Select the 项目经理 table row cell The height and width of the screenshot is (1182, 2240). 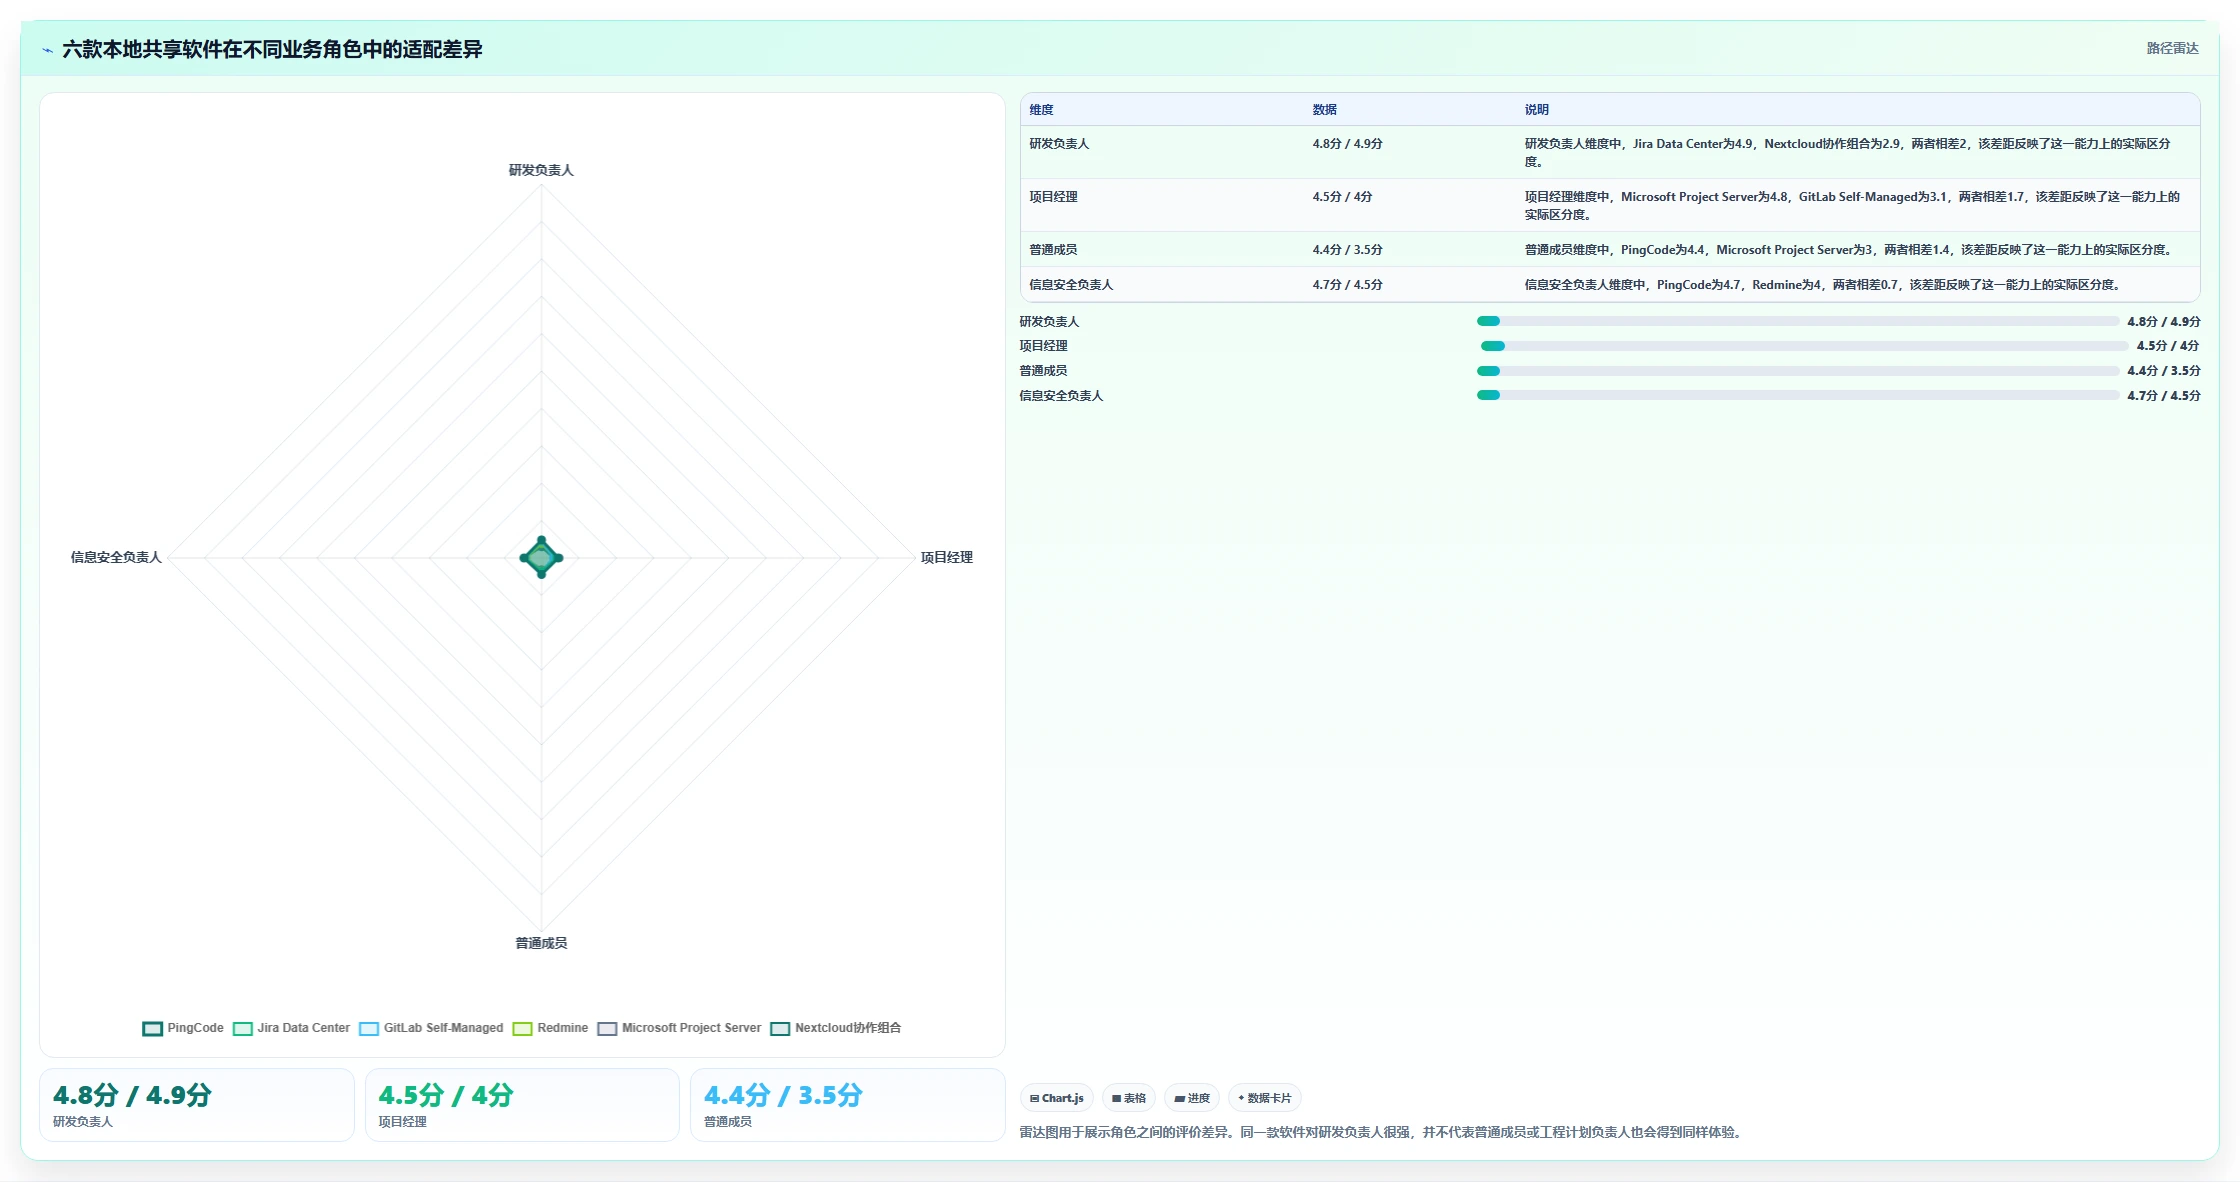tap(1053, 197)
